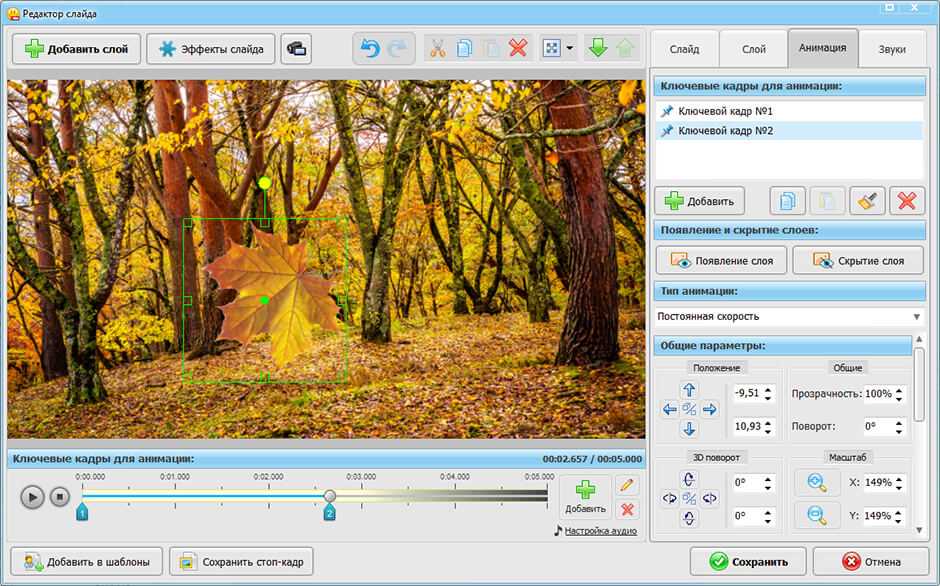This screenshot has width=940, height=586.
Task: Open the fit-to-screen dropdown arrow in toolbar
Action: 570,48
